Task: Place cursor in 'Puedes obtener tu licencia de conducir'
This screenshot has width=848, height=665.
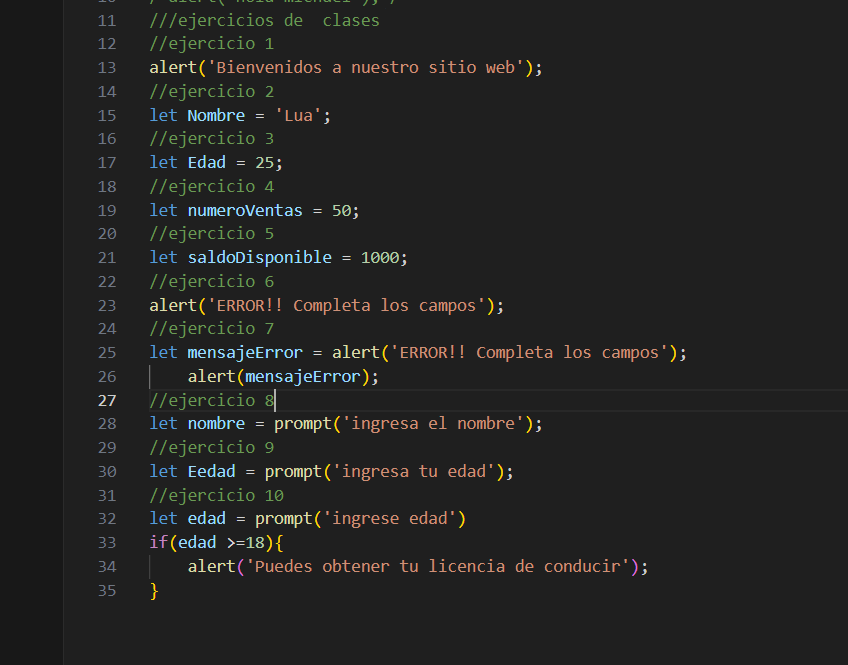Action: pos(437,567)
